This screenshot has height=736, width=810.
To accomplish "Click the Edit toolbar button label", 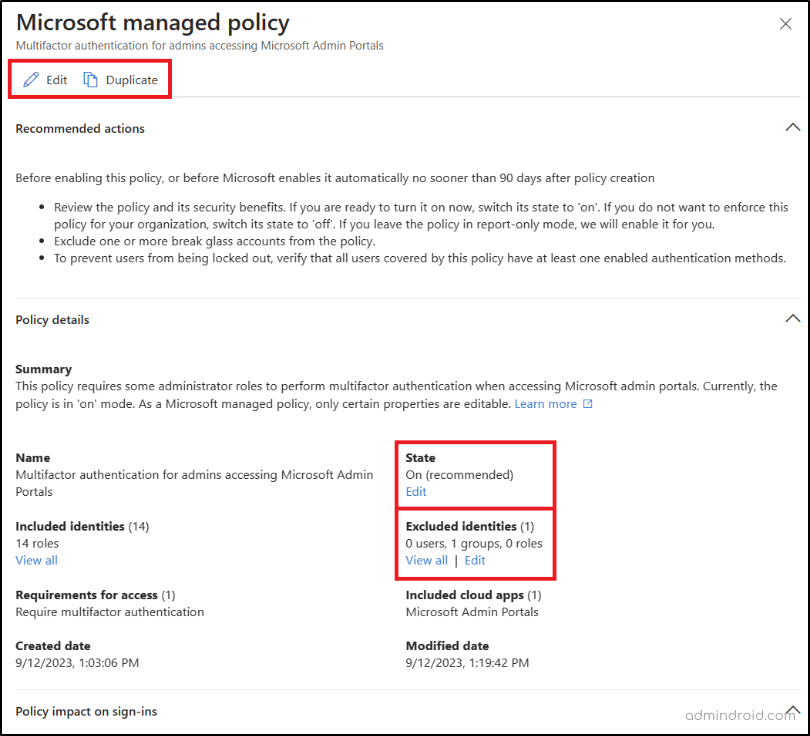I will pyautogui.click(x=56, y=80).
